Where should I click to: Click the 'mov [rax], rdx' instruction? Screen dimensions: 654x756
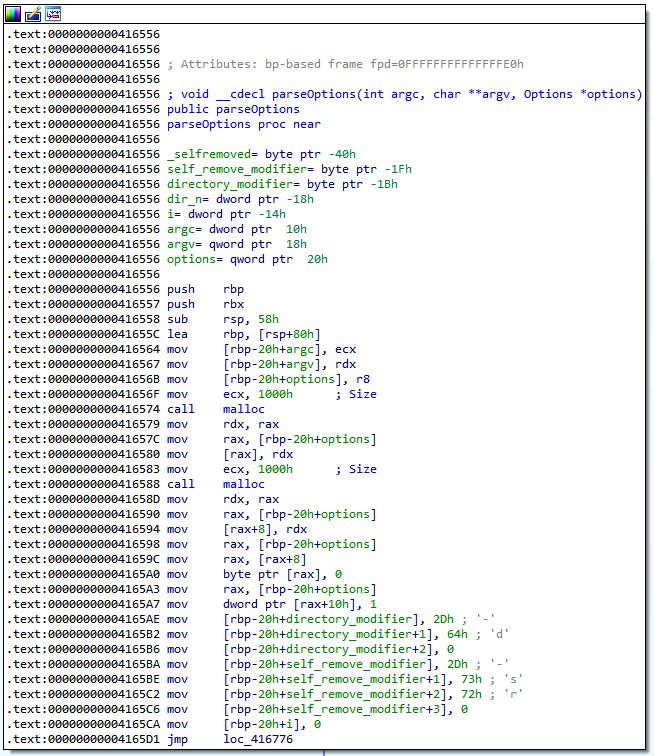point(230,454)
